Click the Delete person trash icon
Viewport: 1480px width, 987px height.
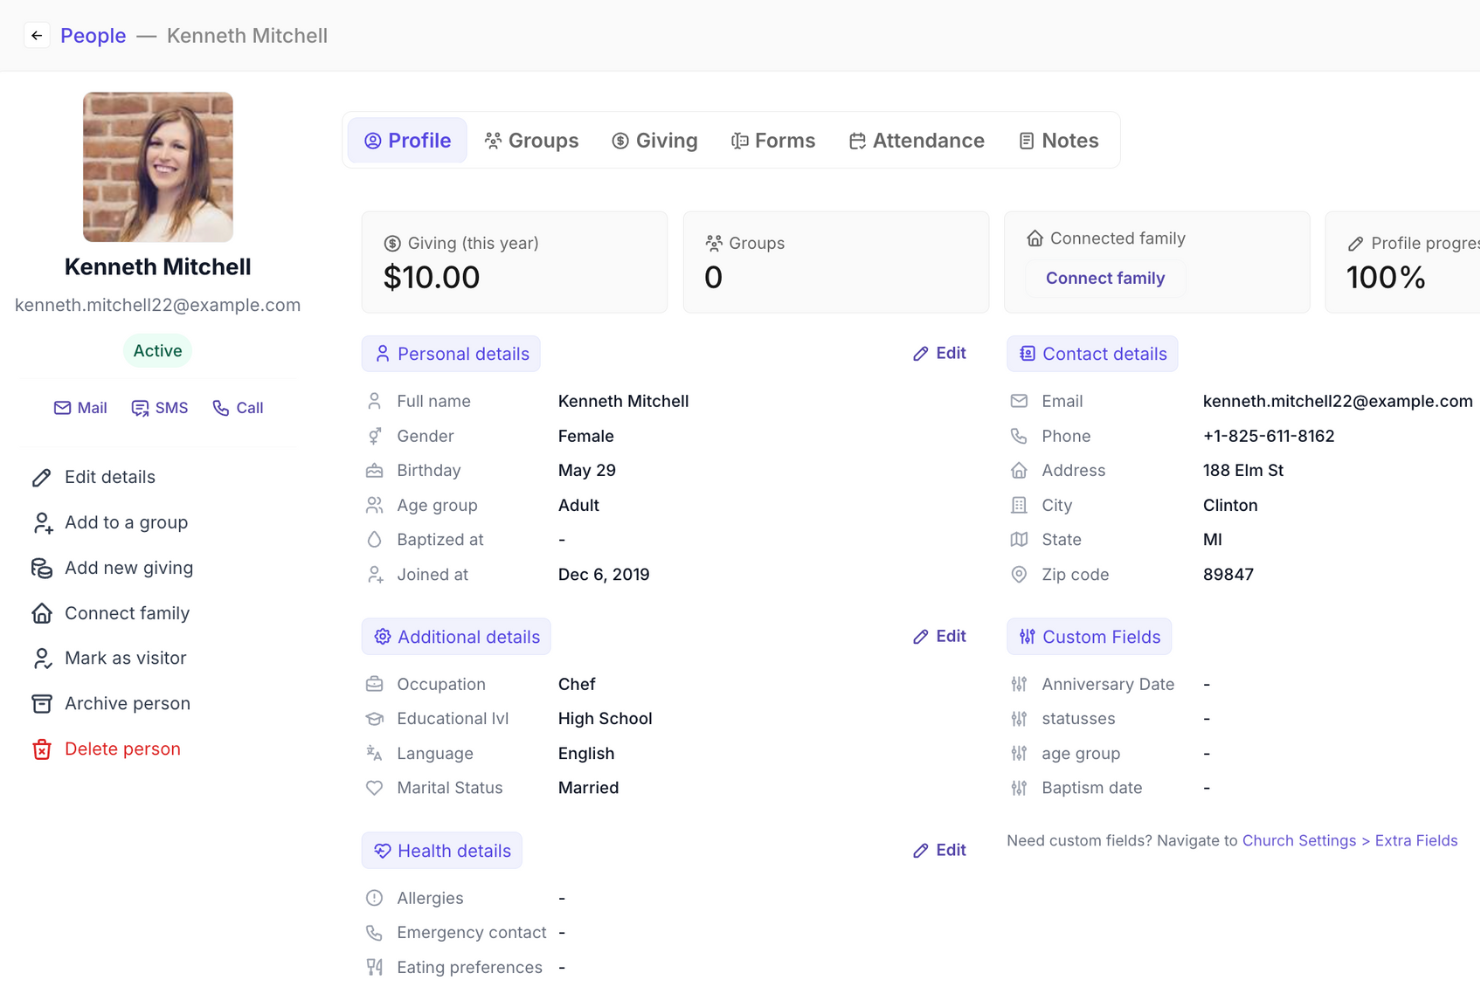[41, 748]
